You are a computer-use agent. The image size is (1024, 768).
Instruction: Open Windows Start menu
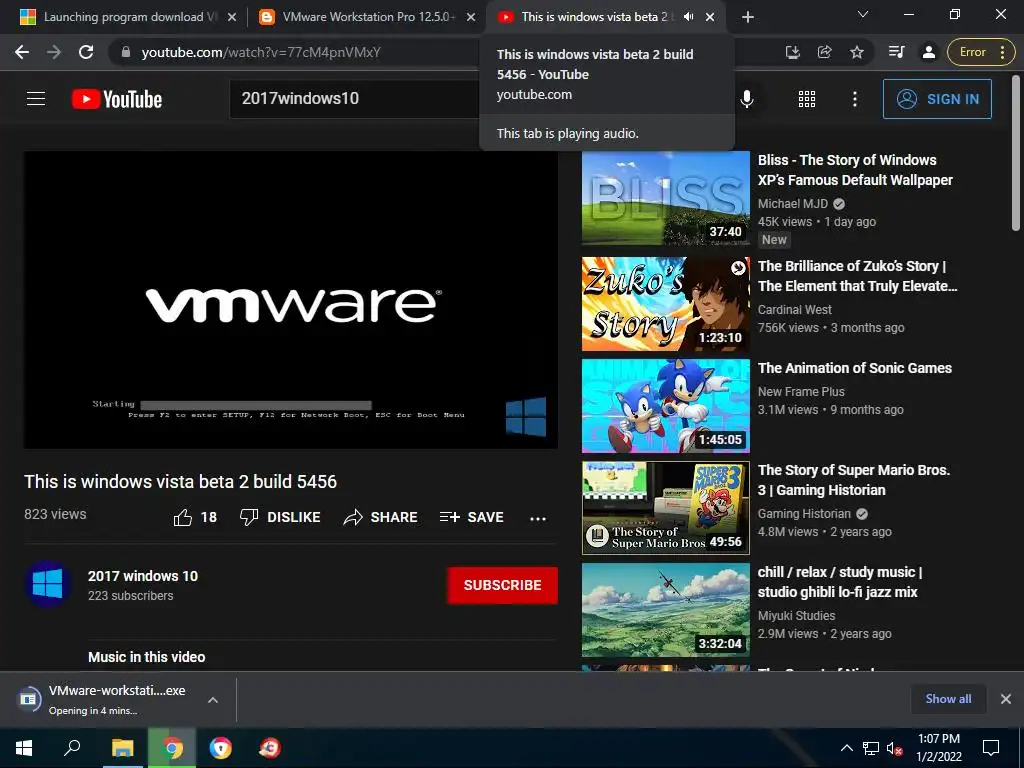point(24,748)
